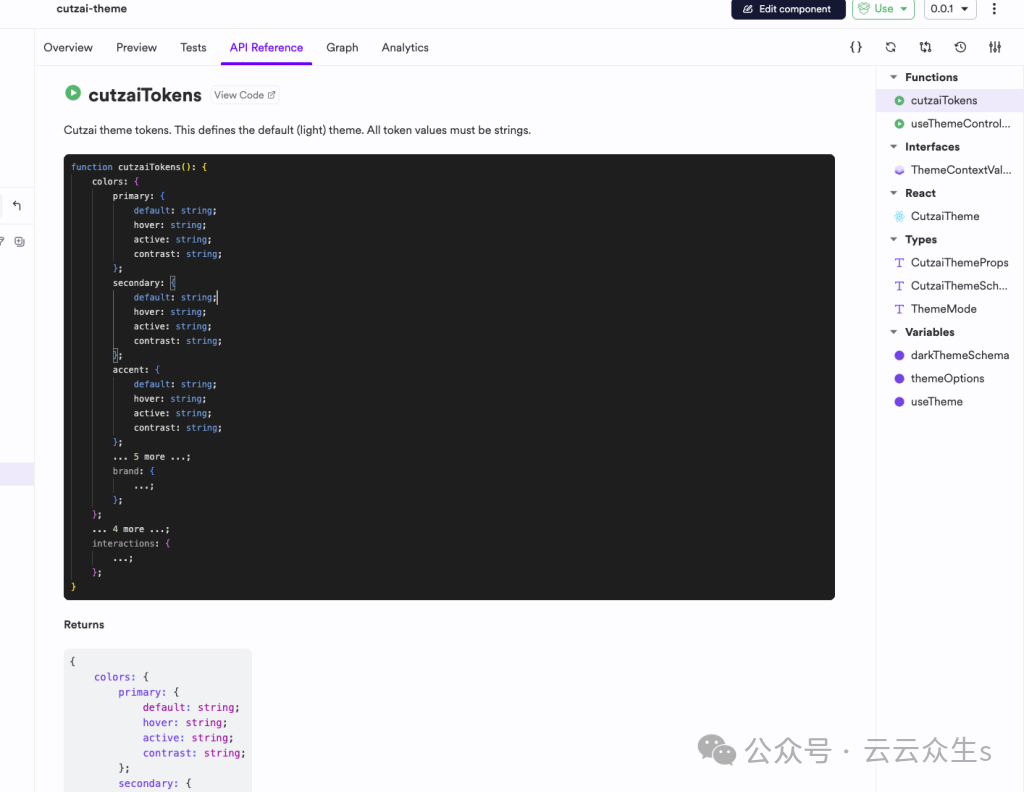Switch to the Graph tab
The image size is (1024, 792).
click(342, 48)
